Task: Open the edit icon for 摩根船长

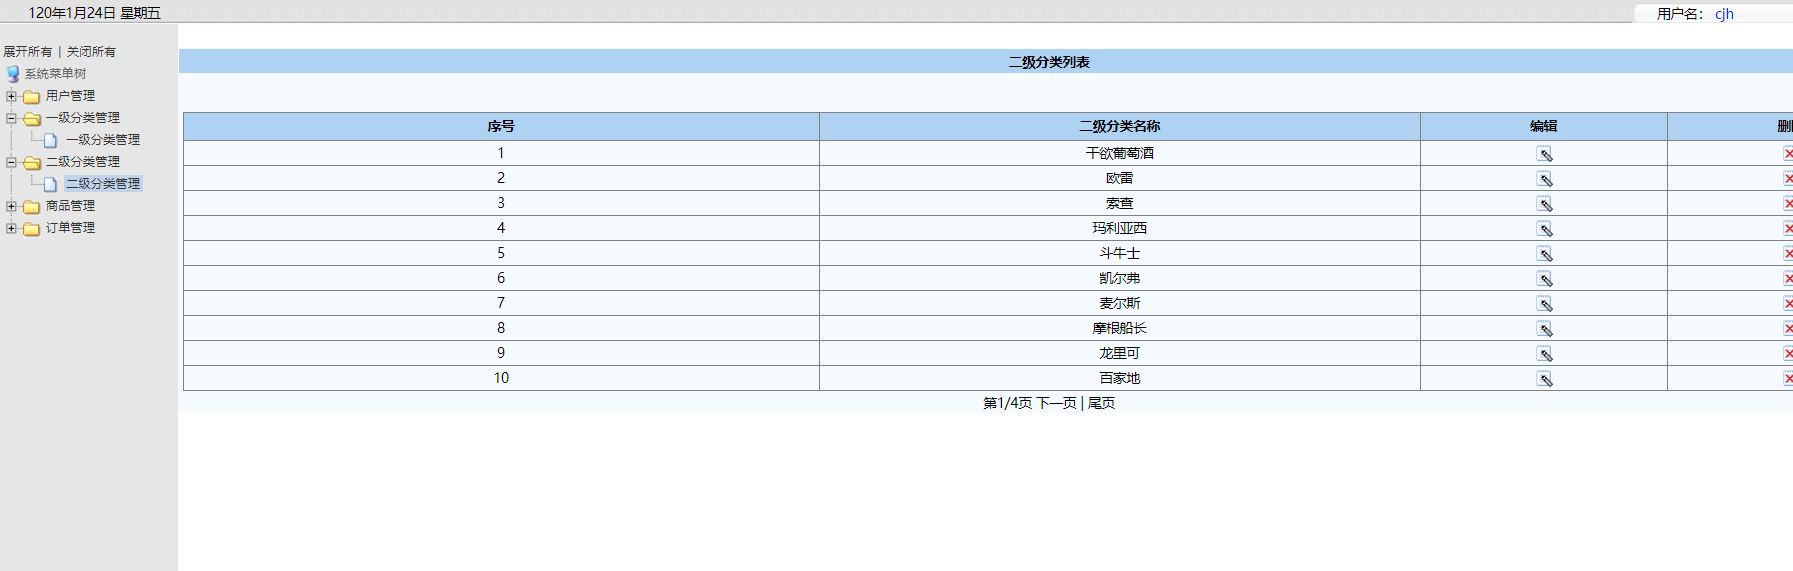Action: [1544, 329]
